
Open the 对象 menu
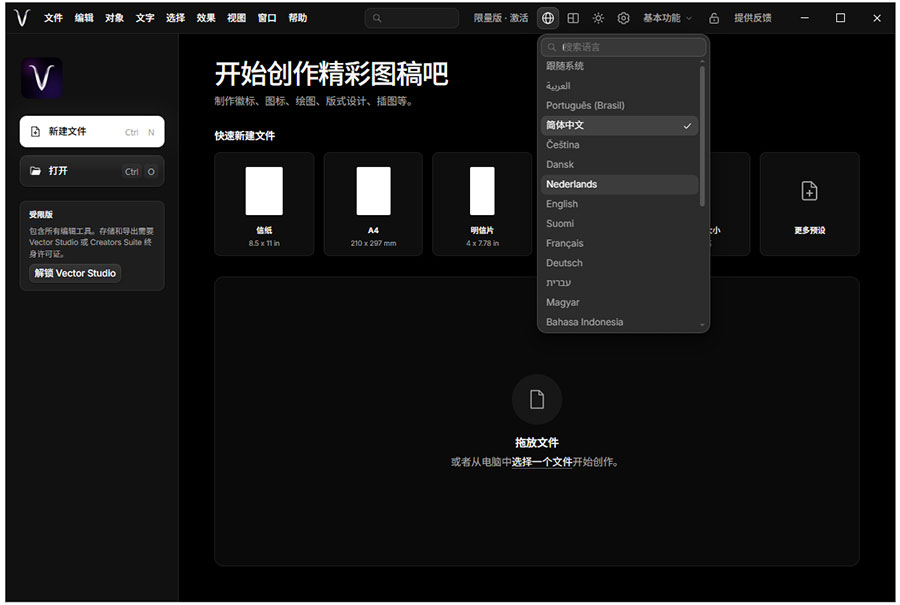[114, 18]
